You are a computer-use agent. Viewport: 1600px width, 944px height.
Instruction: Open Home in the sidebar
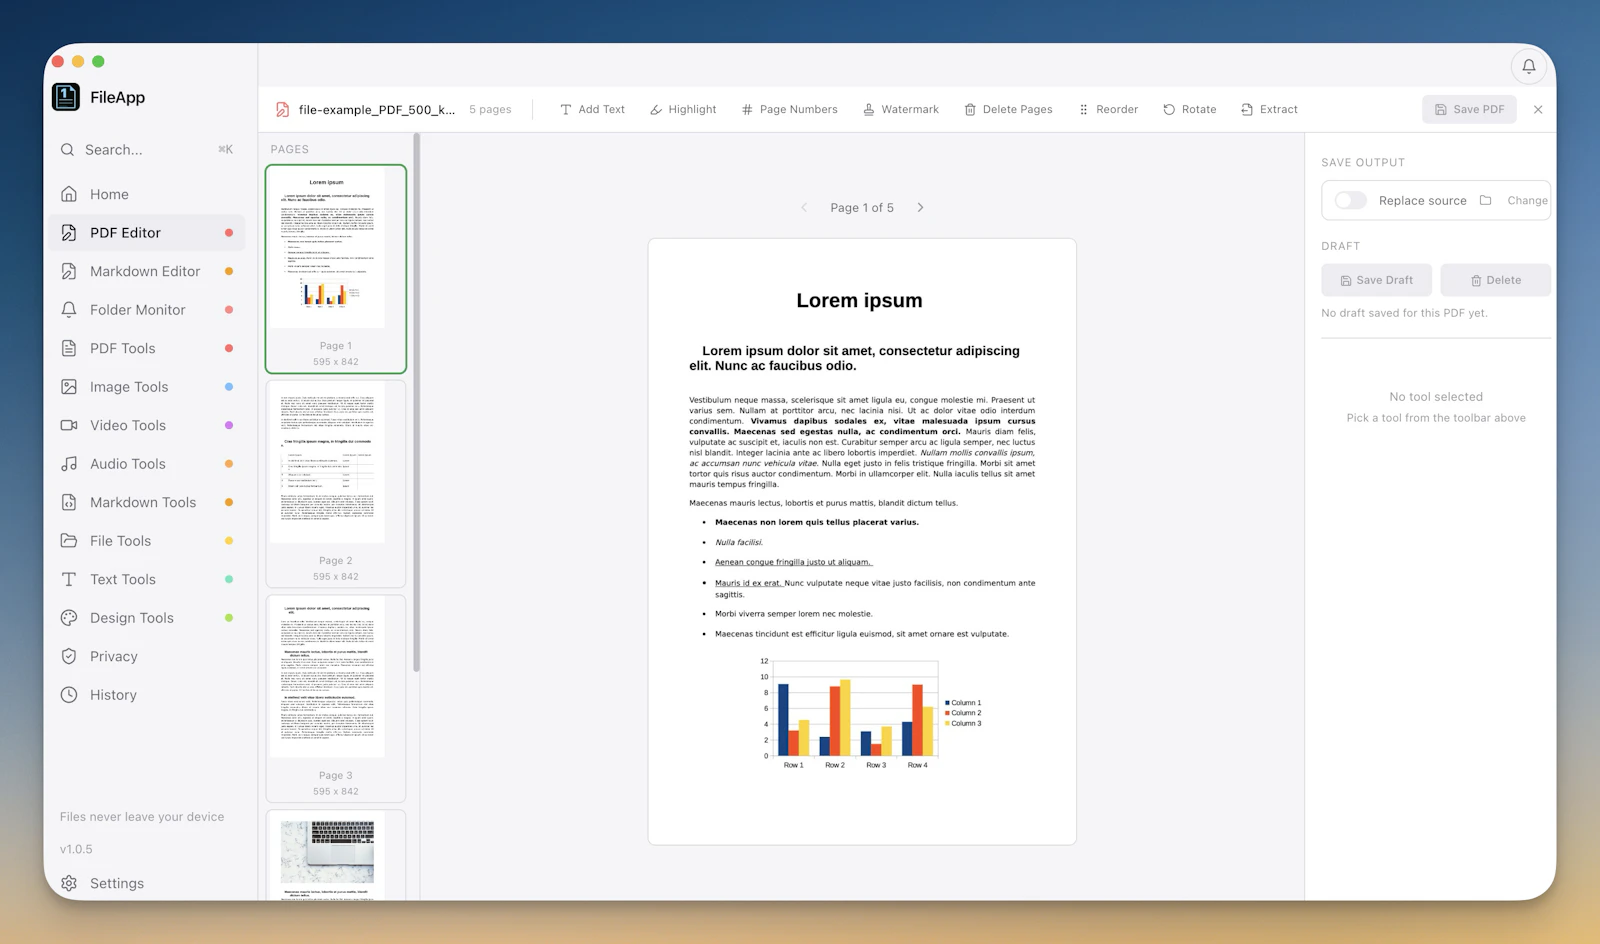point(147,194)
